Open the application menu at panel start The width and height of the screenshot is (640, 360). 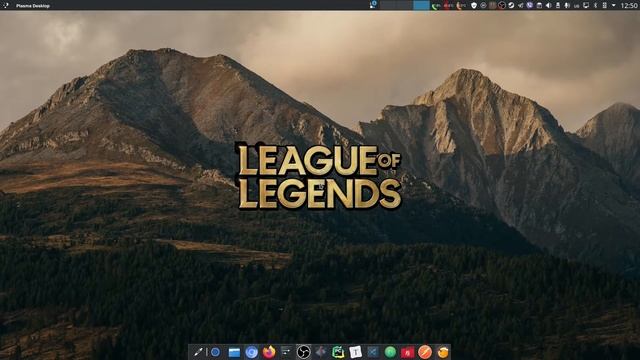click(x=5, y=5)
